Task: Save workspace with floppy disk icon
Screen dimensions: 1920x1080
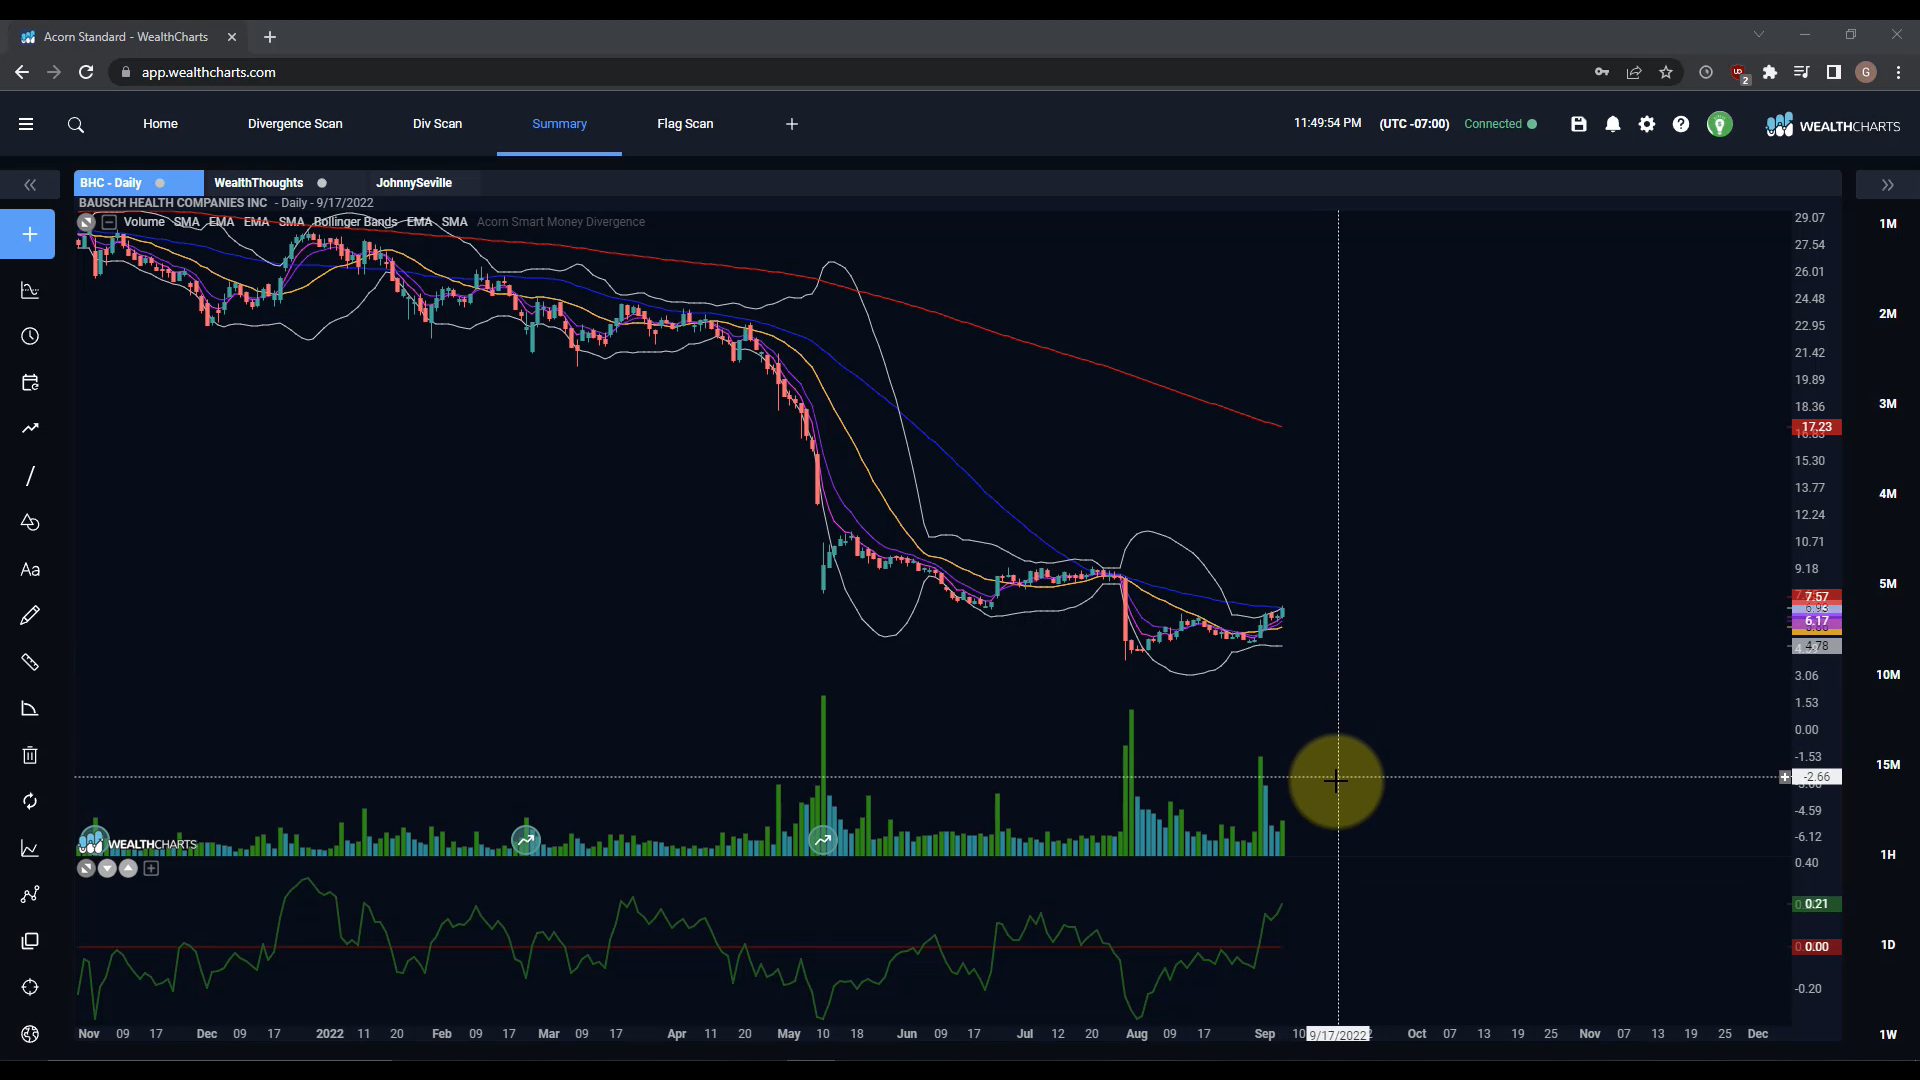Action: [x=1579, y=124]
